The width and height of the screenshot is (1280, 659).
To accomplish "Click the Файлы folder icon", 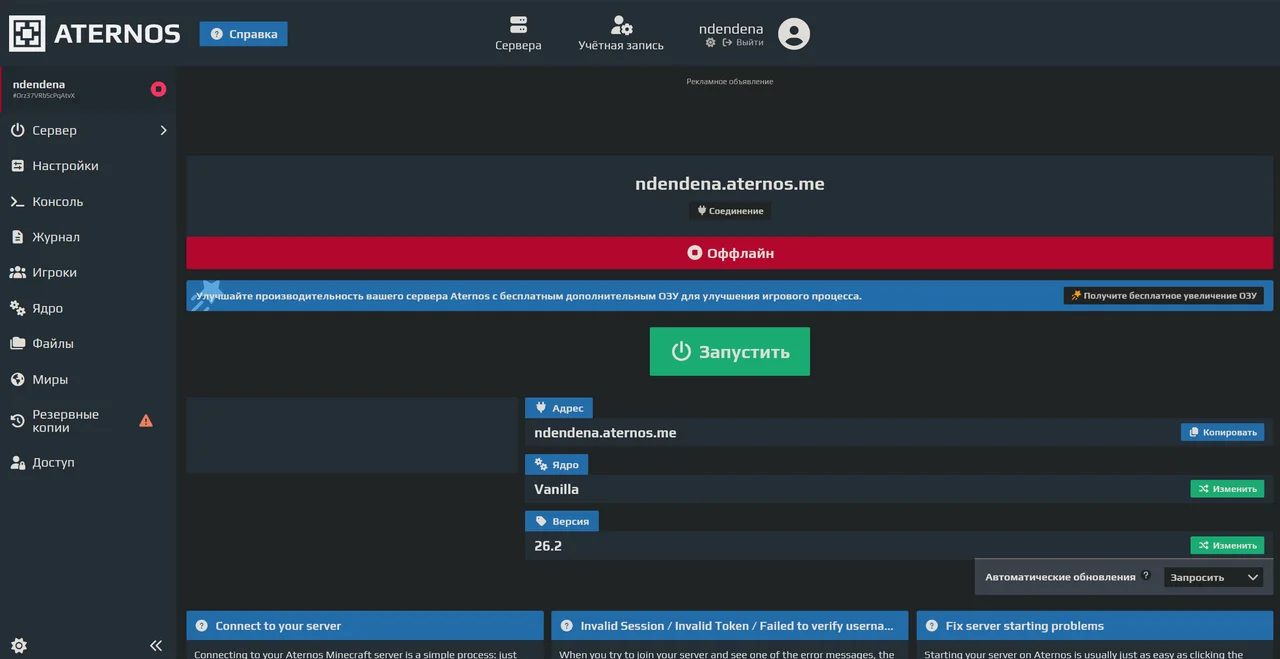I will 17,343.
